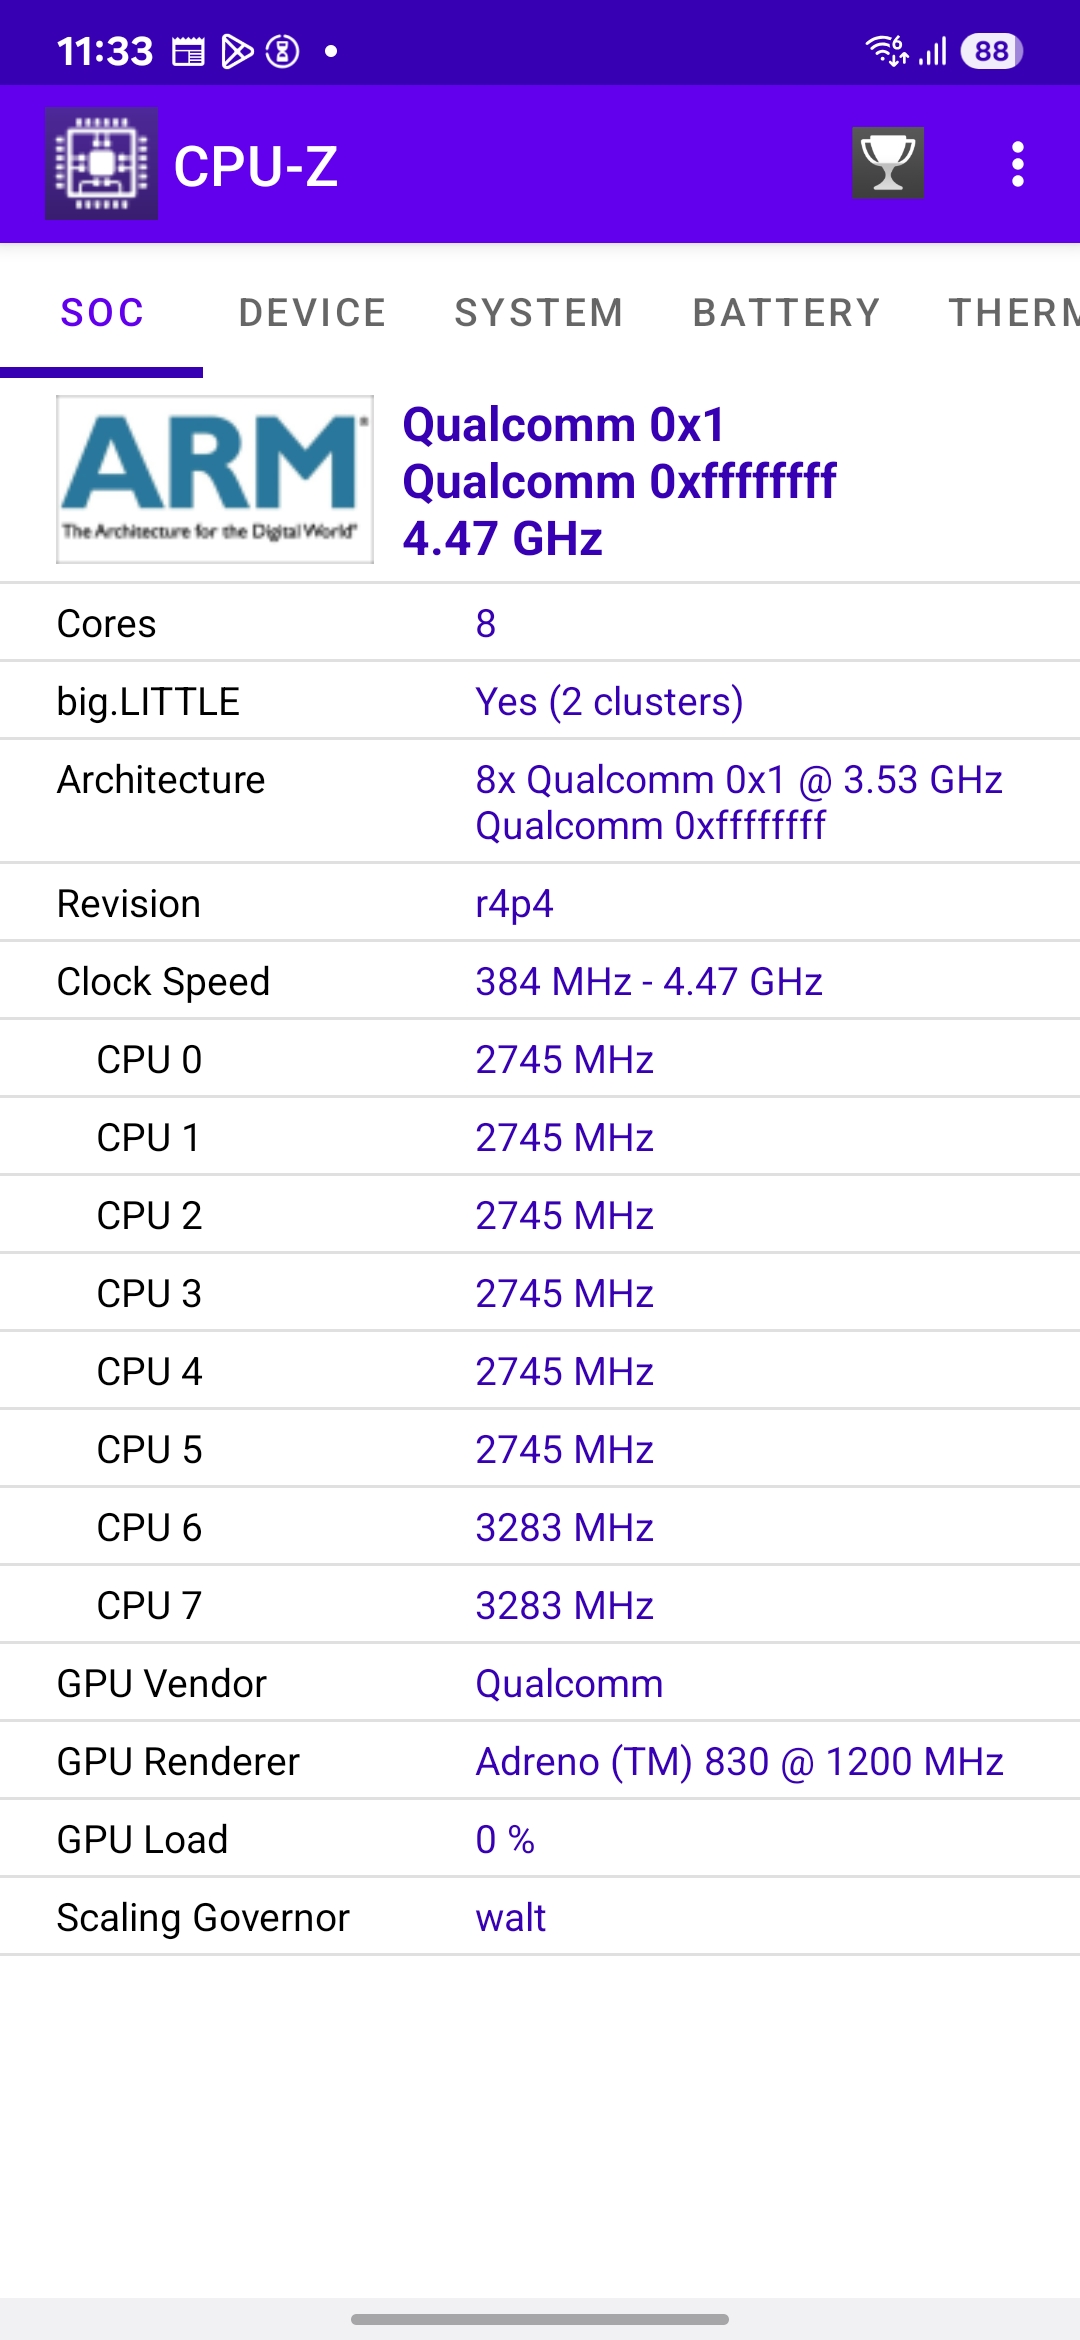Tap the GPU Renderer Adreno 830 row
The image size is (1080, 2340).
[540, 1761]
